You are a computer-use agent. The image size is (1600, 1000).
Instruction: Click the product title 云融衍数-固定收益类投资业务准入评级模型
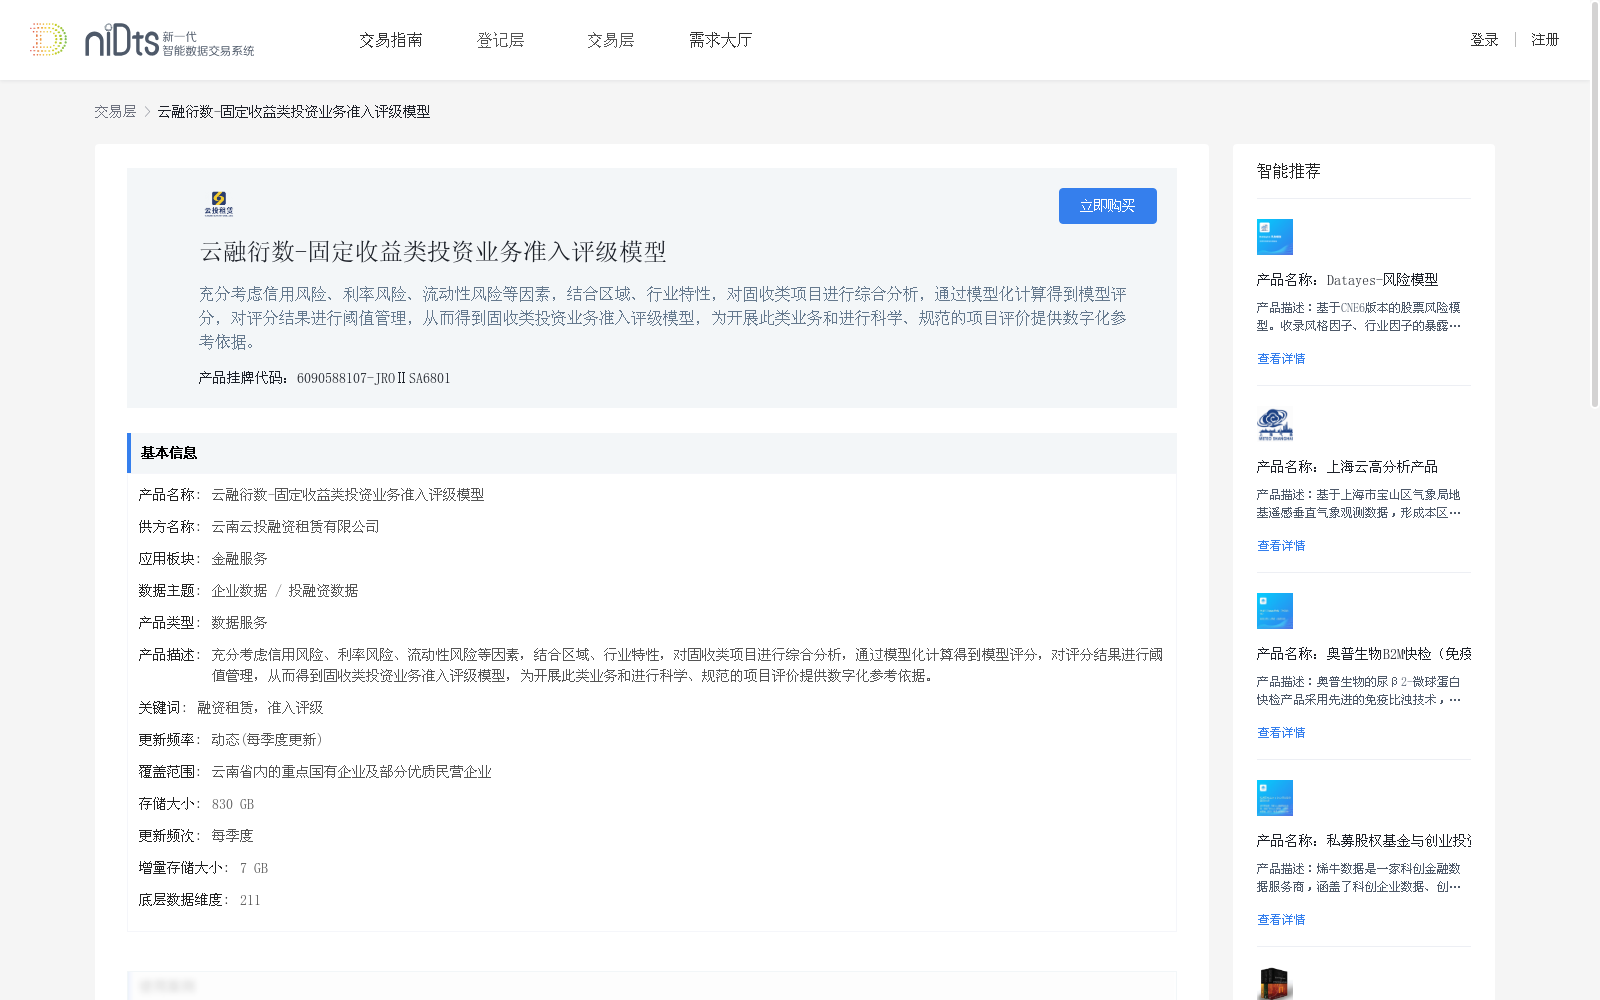(433, 252)
